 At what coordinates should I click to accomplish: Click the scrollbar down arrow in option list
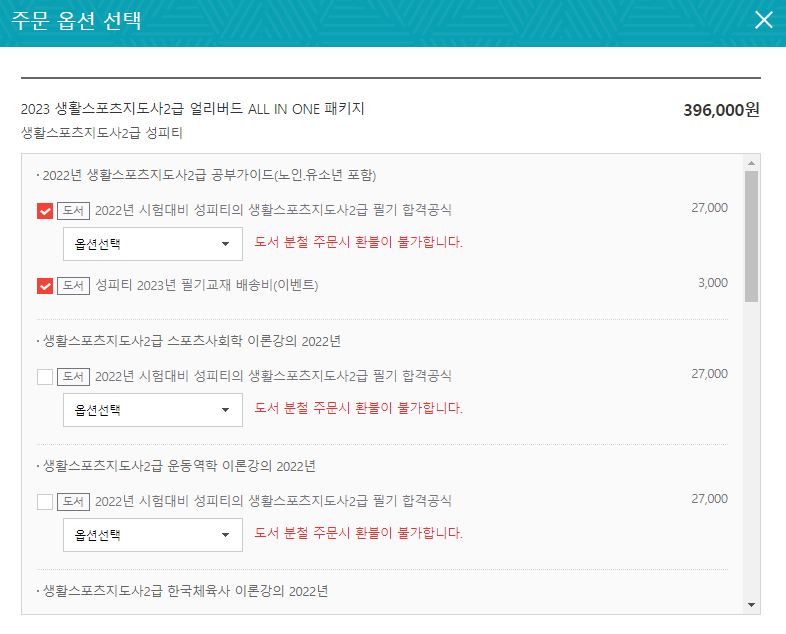pos(751,605)
